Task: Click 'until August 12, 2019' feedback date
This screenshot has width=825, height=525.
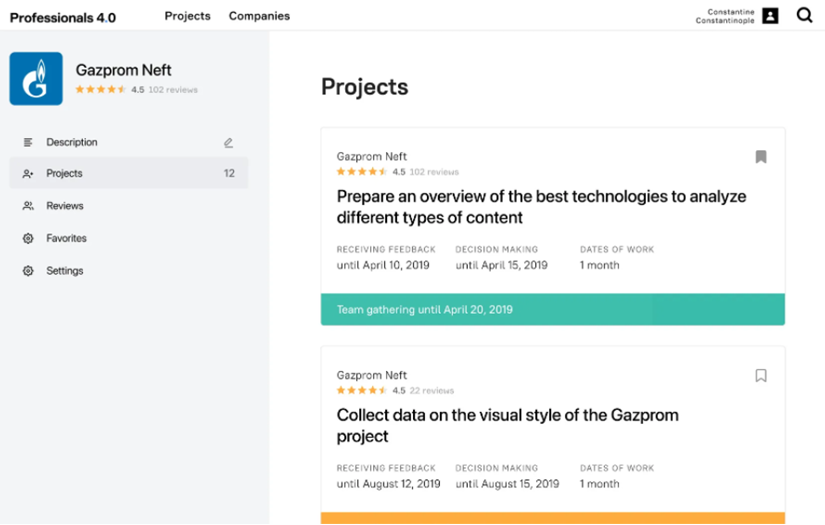Action: tap(388, 484)
